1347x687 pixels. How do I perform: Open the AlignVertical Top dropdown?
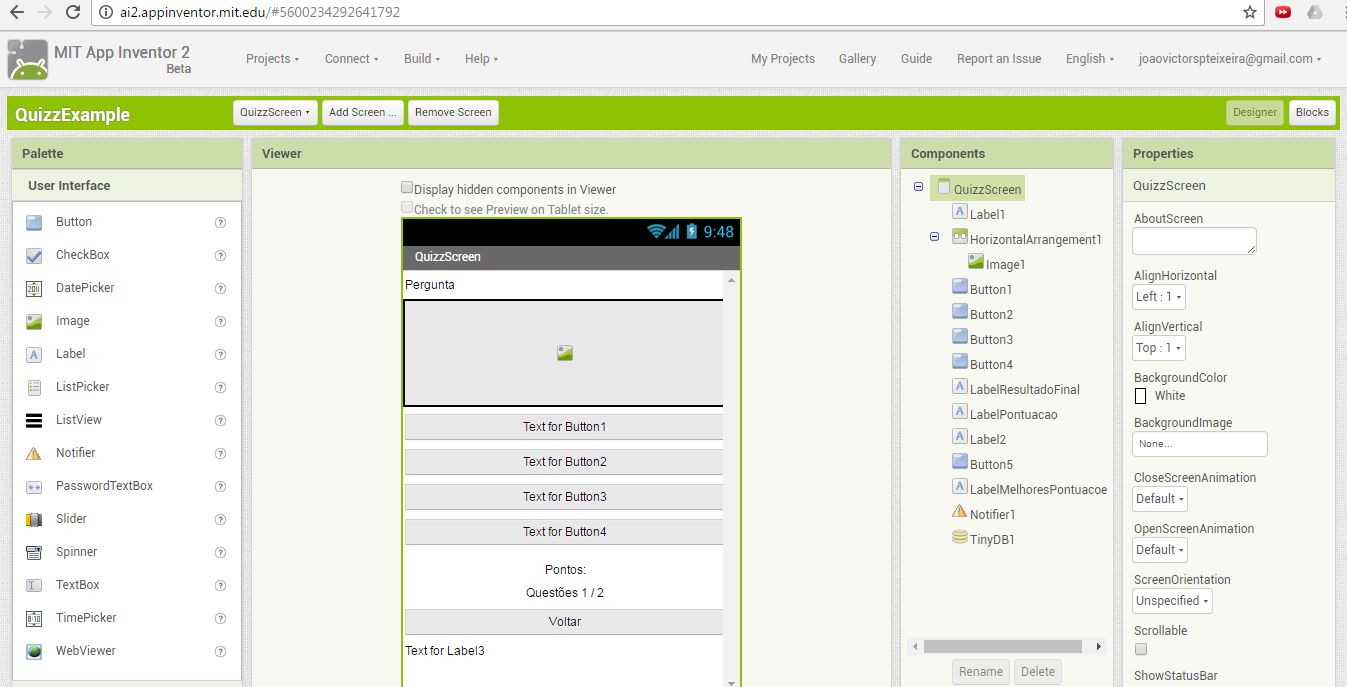pos(1159,348)
